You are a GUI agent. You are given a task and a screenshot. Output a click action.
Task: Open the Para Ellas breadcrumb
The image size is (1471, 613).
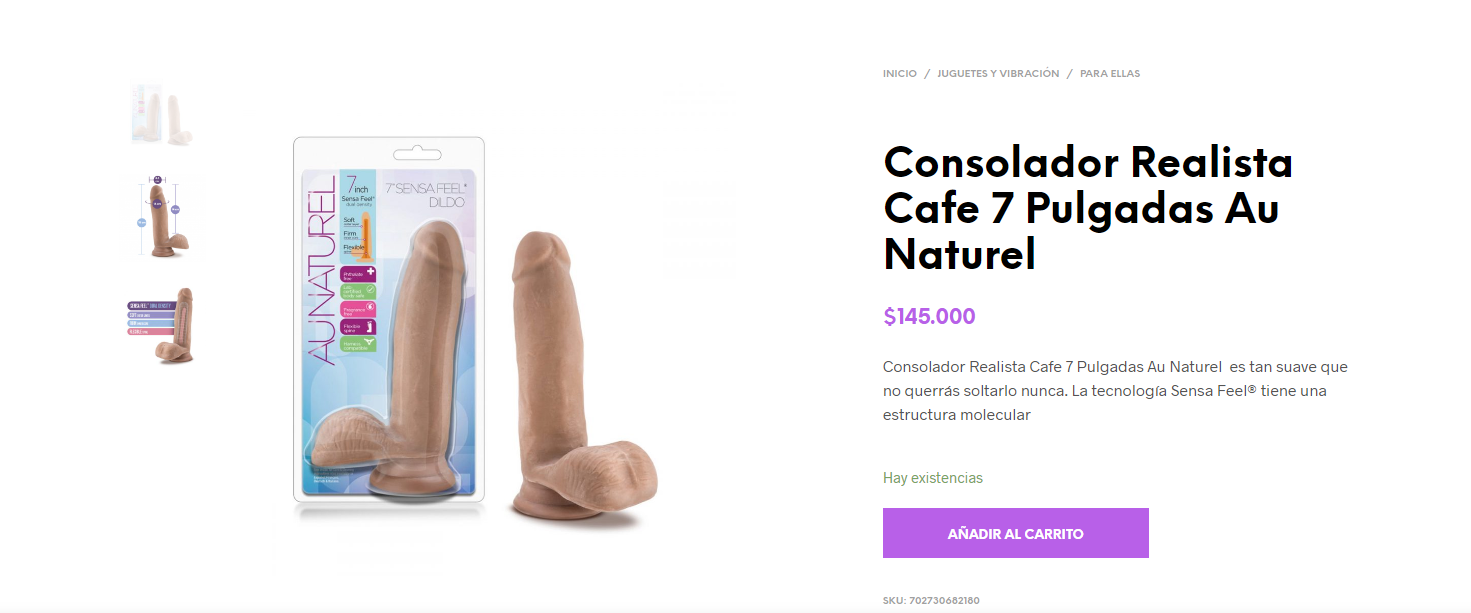pos(1110,74)
